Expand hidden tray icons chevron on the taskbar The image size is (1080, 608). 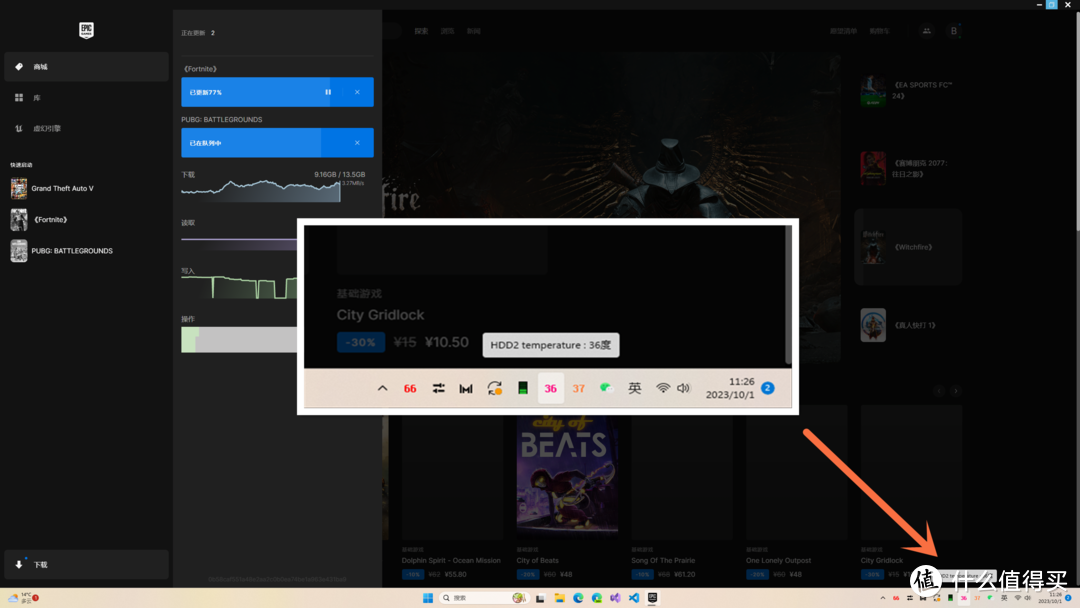pos(883,598)
